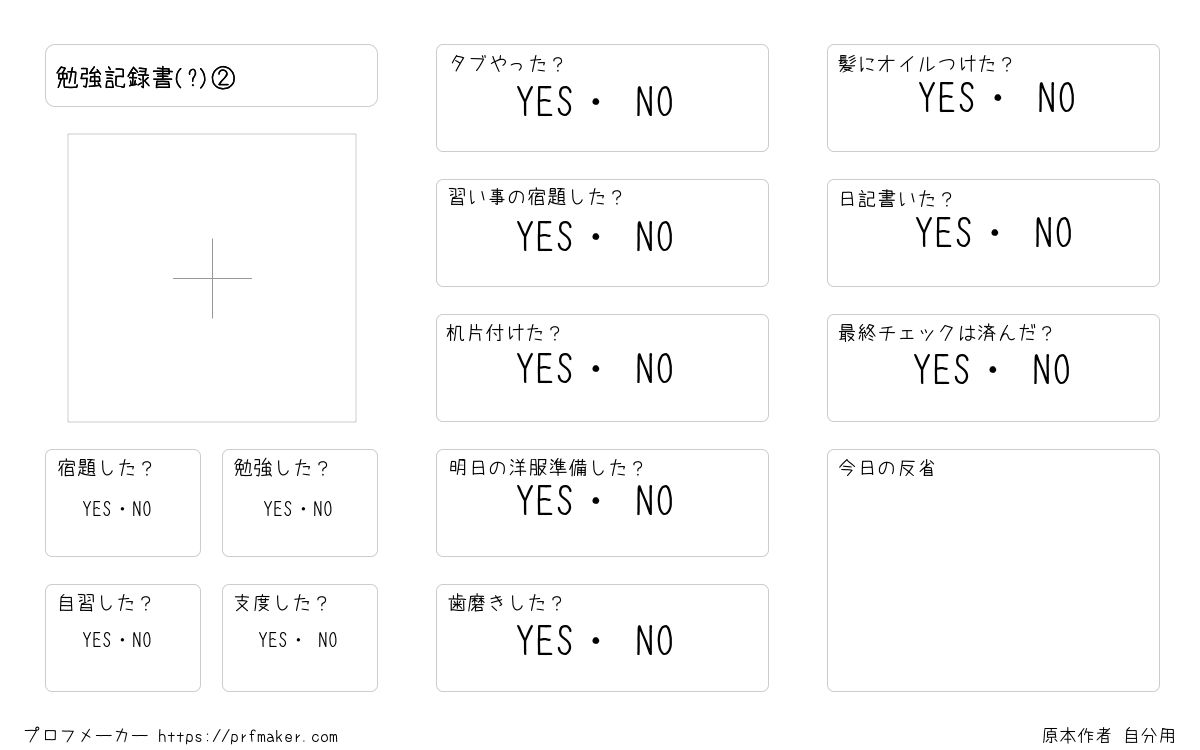Choose NO in 支度した？ box
The height and width of the screenshot is (750, 1200).
(327, 640)
